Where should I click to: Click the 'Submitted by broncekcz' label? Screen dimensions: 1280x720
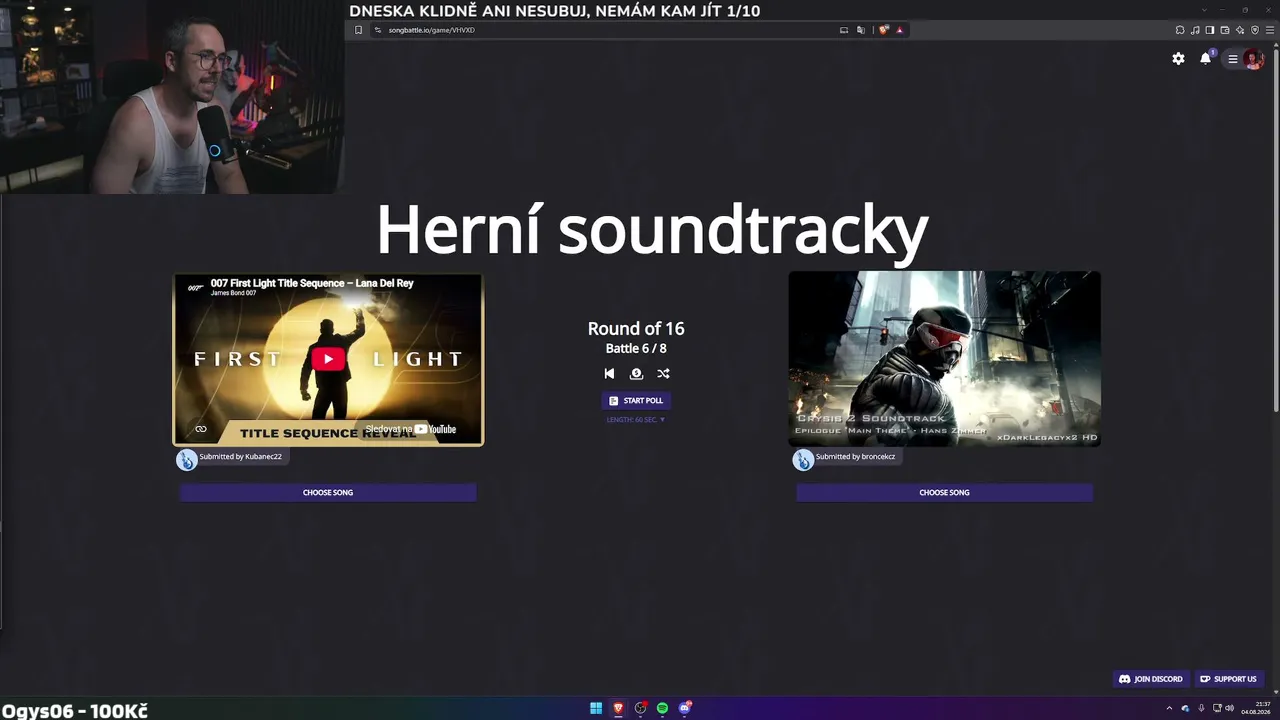tap(855, 456)
